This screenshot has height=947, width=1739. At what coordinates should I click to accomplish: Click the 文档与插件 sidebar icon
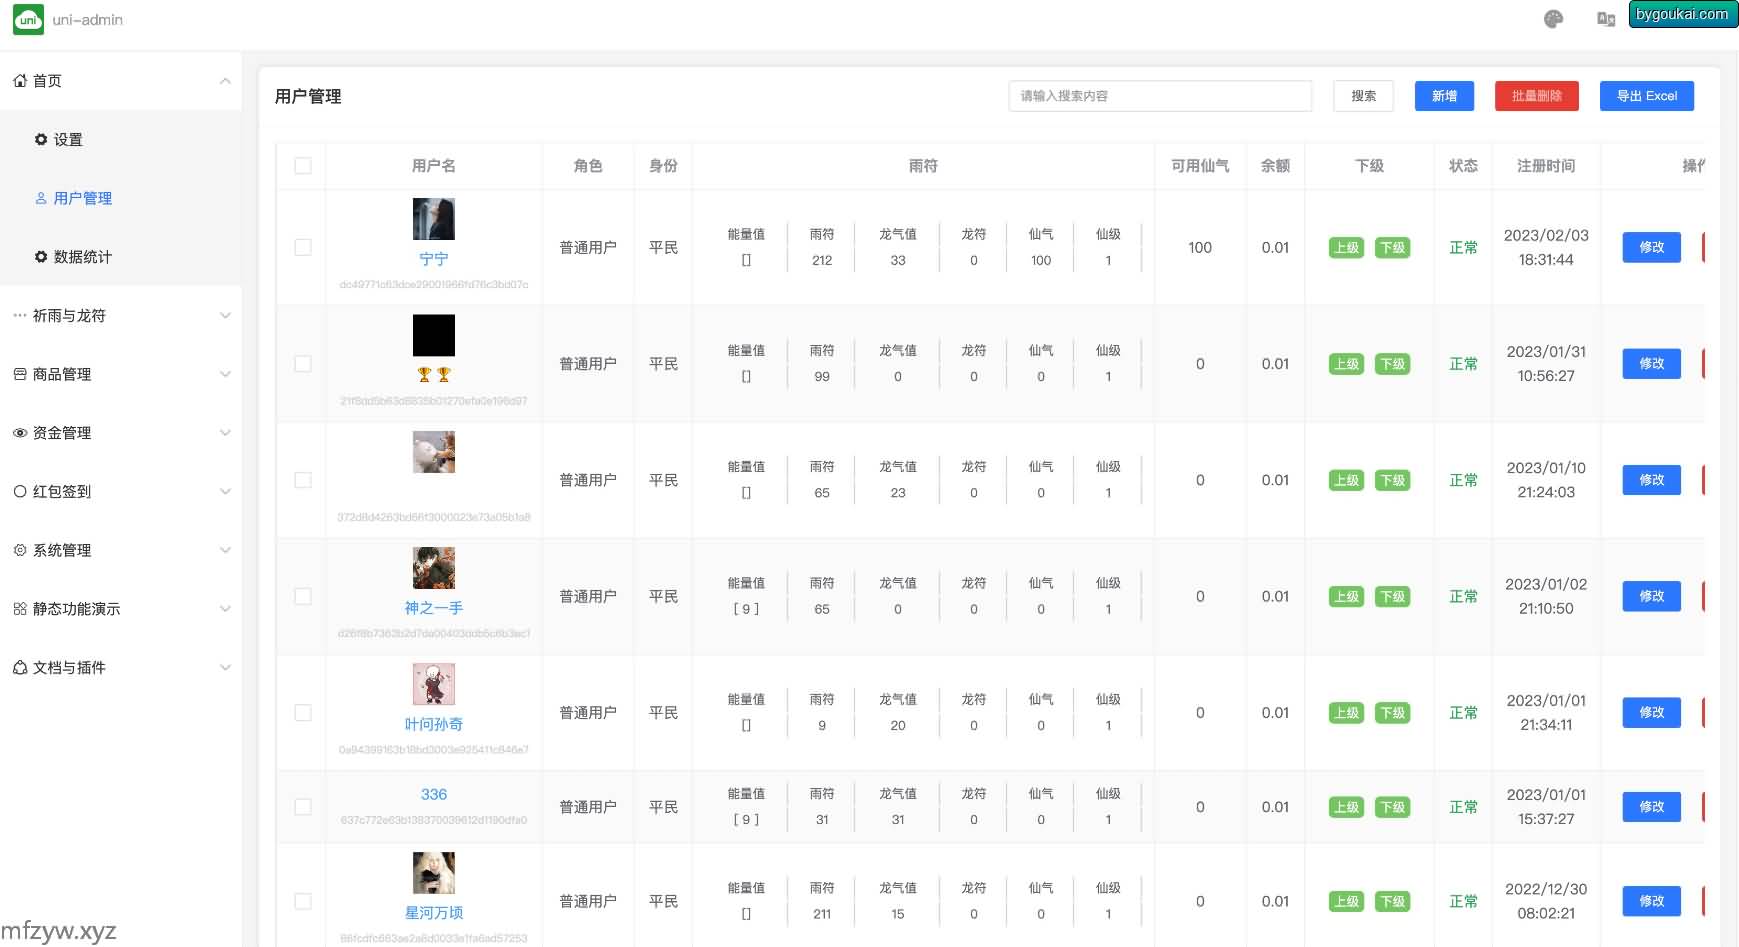click(20, 668)
